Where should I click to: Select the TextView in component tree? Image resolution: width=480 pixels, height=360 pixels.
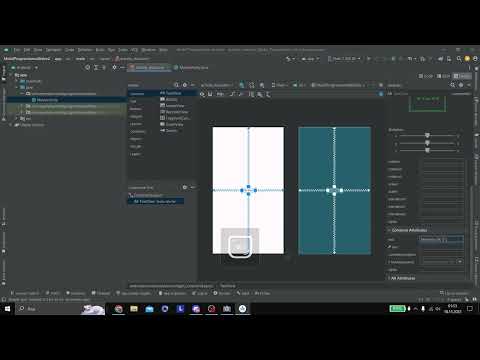point(156,202)
